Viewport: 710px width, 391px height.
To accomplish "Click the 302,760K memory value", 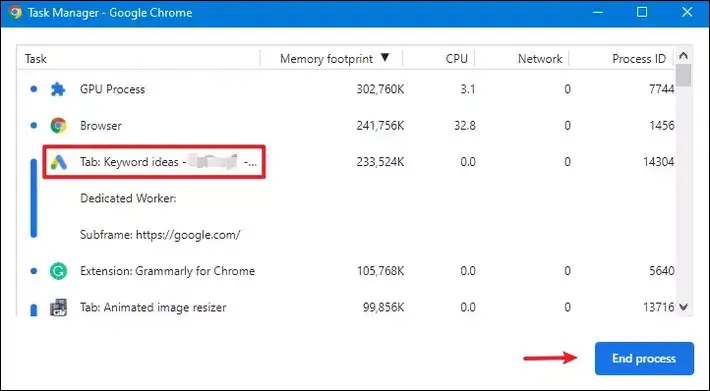I will pyautogui.click(x=380, y=89).
